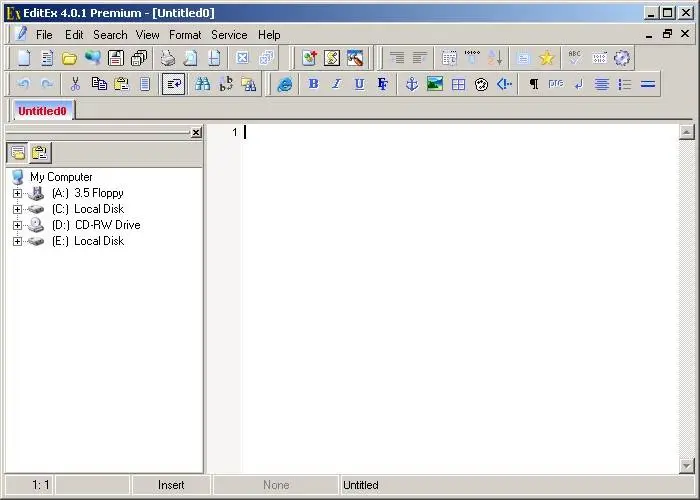Screen dimensions: 700x500
Task: Insert an HTML comment tag icon
Action: point(504,84)
